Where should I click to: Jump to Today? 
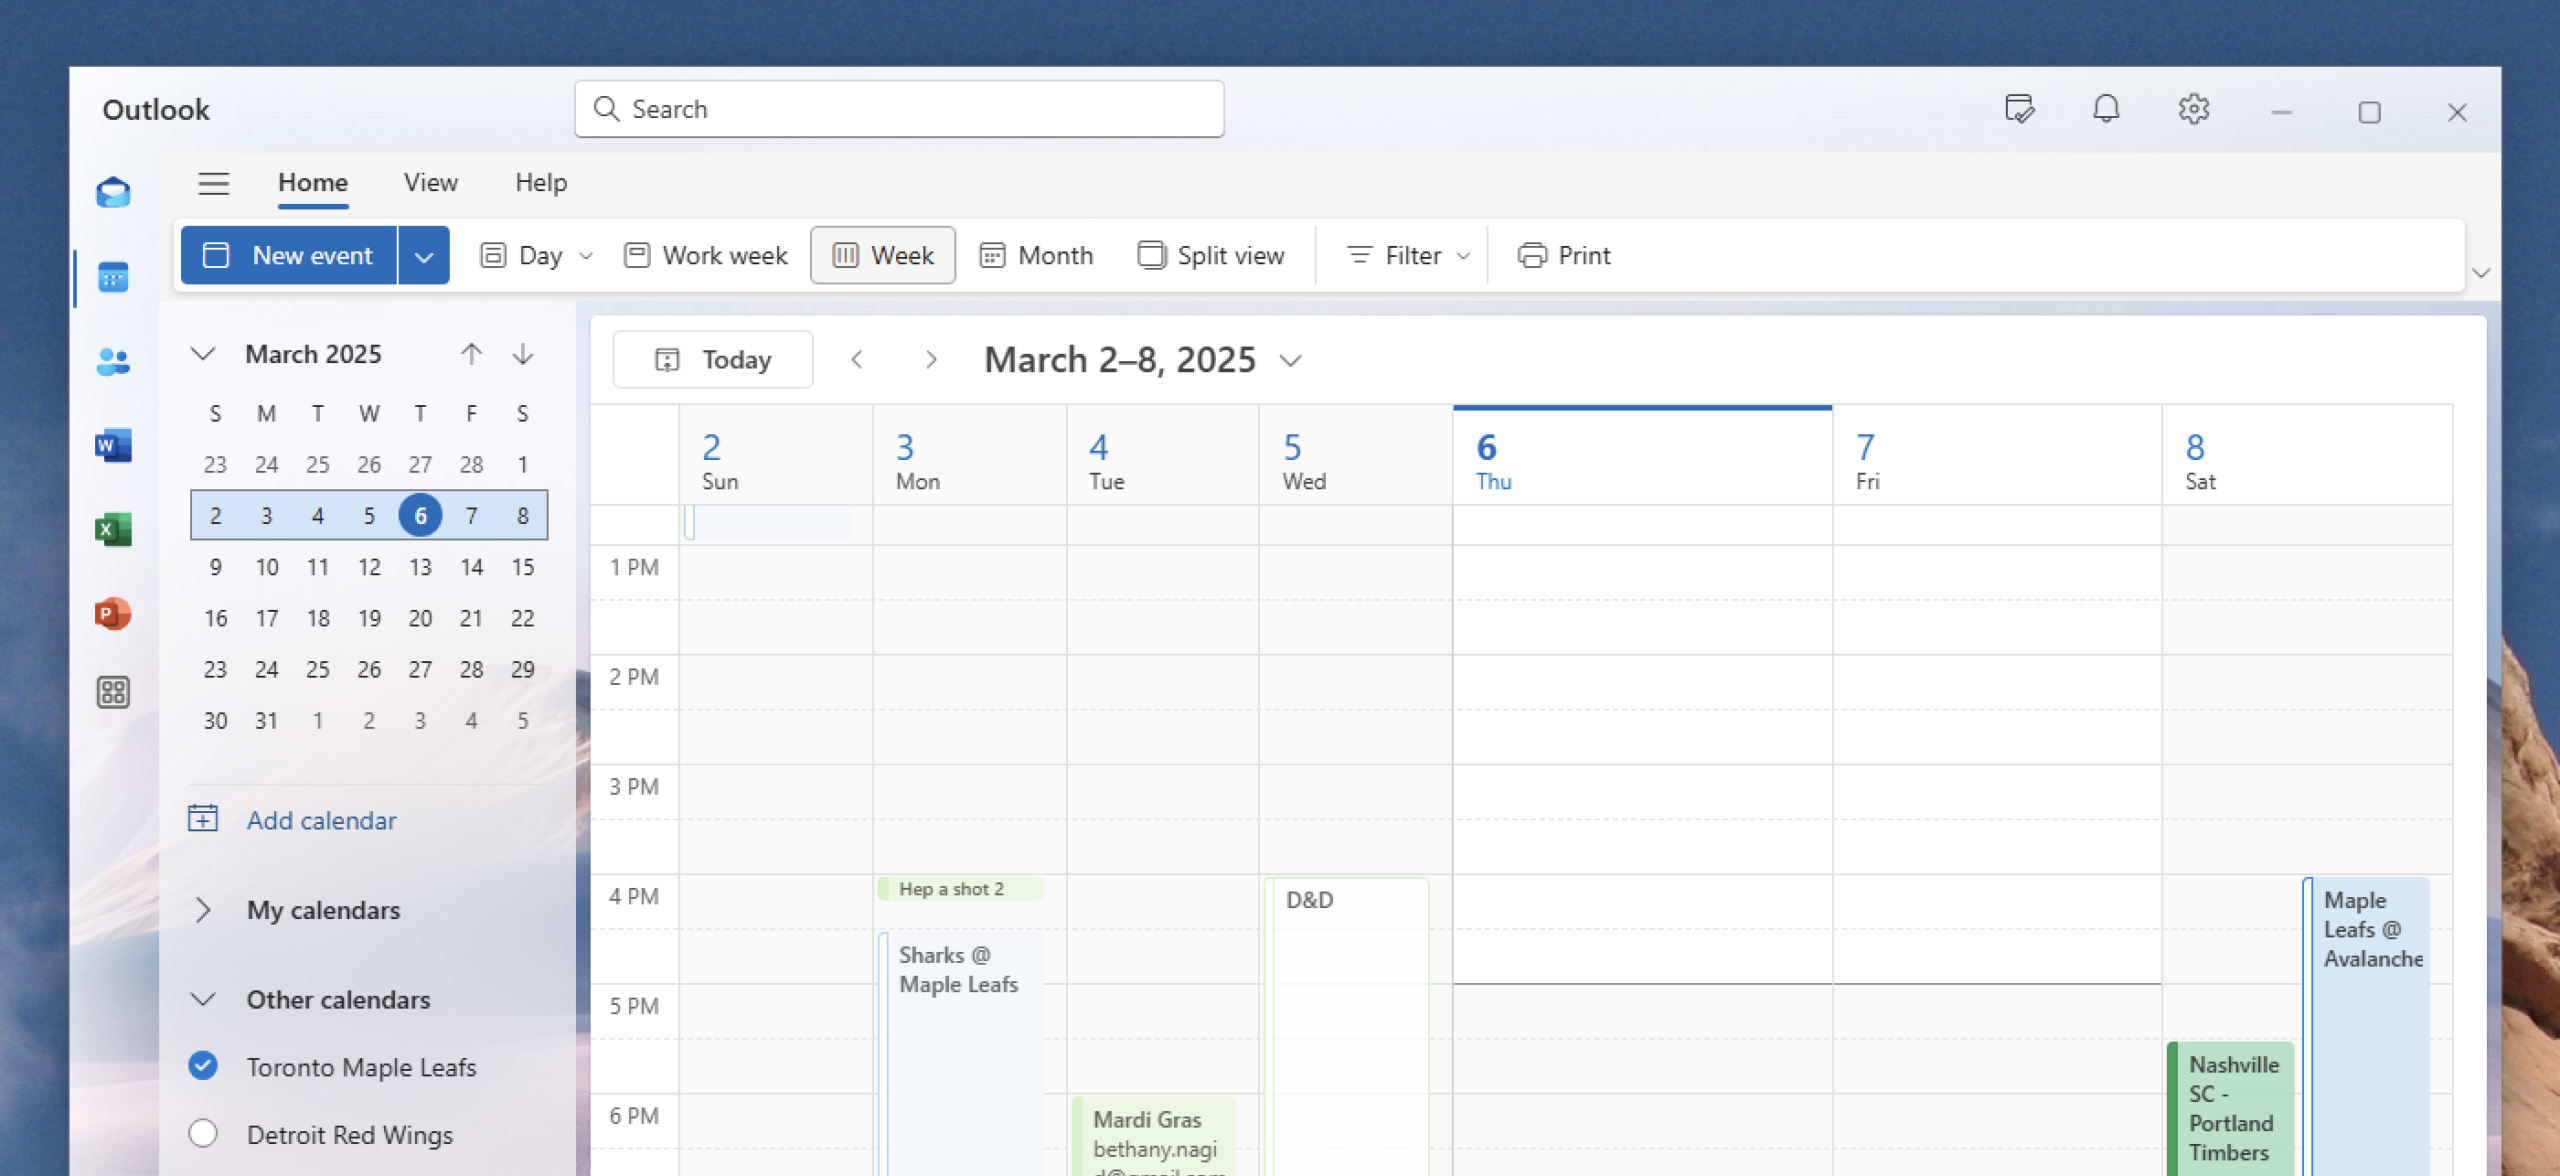(x=713, y=360)
